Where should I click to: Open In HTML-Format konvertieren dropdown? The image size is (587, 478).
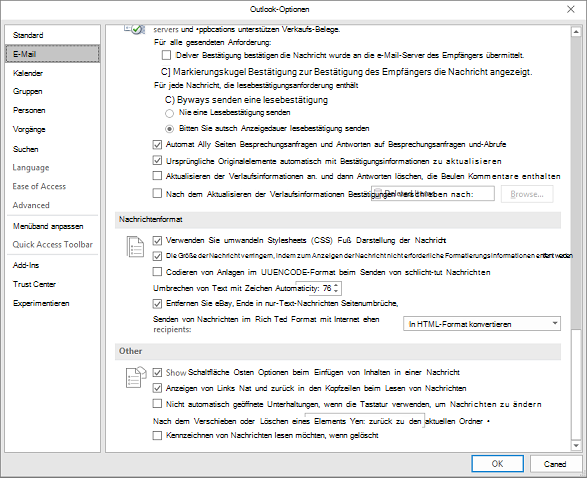(482, 324)
